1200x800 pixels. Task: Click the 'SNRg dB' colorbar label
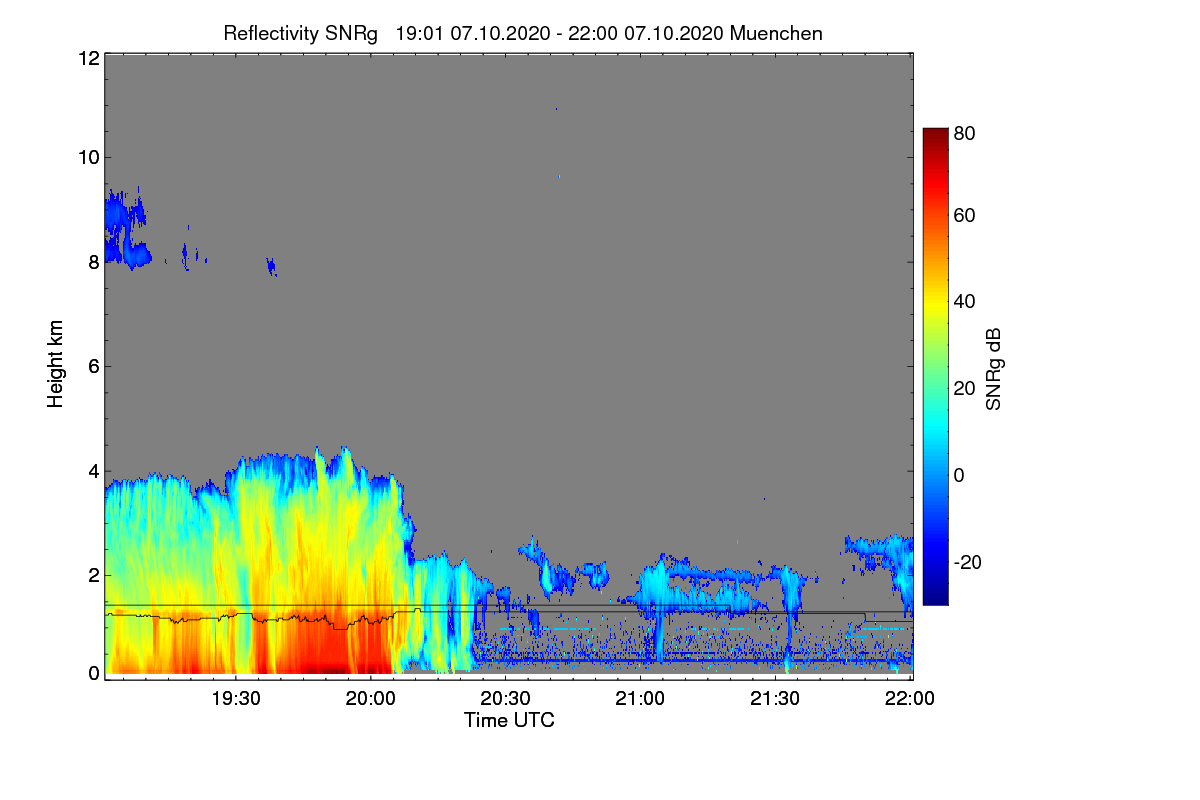pyautogui.click(x=993, y=370)
